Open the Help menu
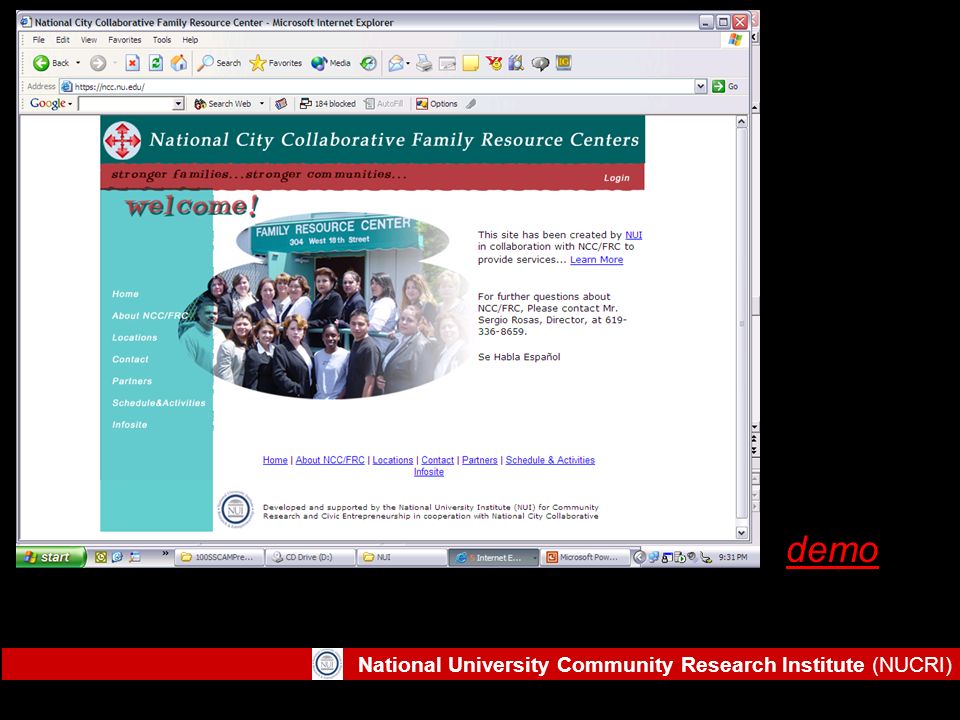The image size is (960, 720). (x=190, y=40)
